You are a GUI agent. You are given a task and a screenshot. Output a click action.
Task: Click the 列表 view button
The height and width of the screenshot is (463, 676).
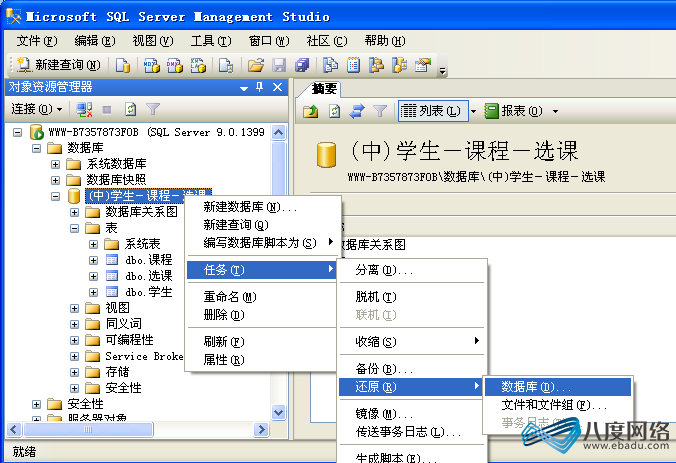tap(433, 111)
